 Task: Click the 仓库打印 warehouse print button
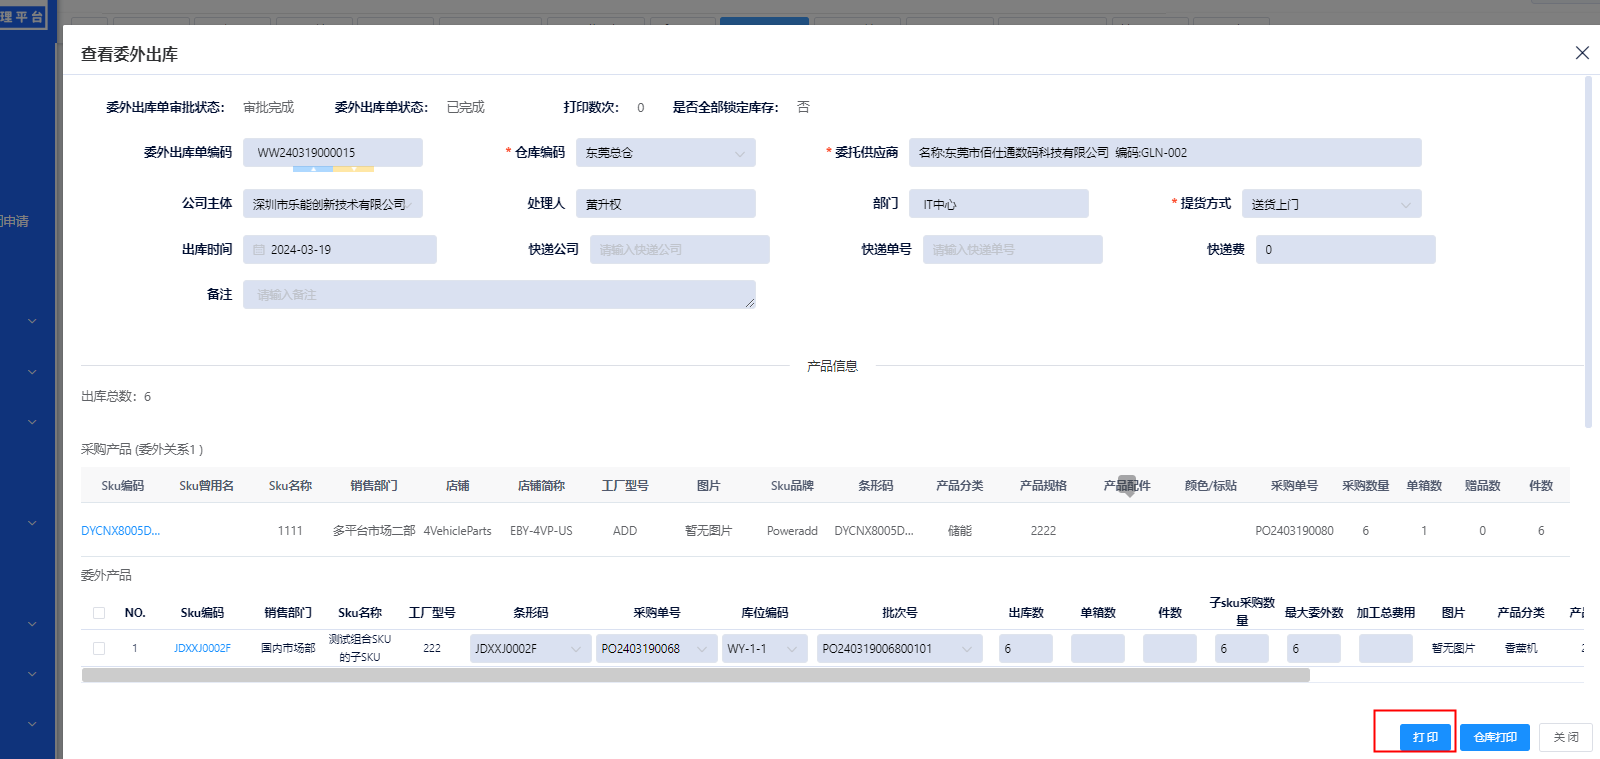pos(1495,737)
